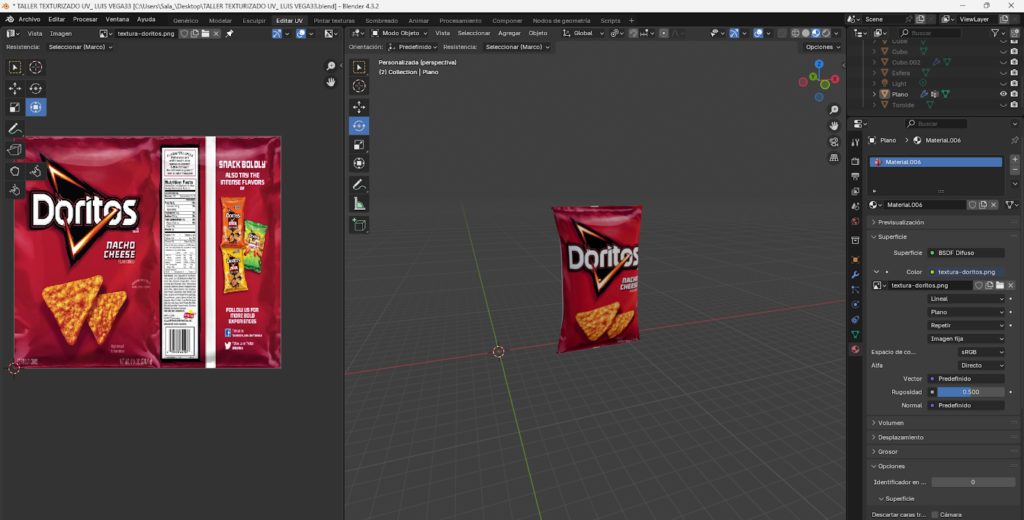Open the Imagen menu in UV editor
1024x520 pixels.
(61, 33)
